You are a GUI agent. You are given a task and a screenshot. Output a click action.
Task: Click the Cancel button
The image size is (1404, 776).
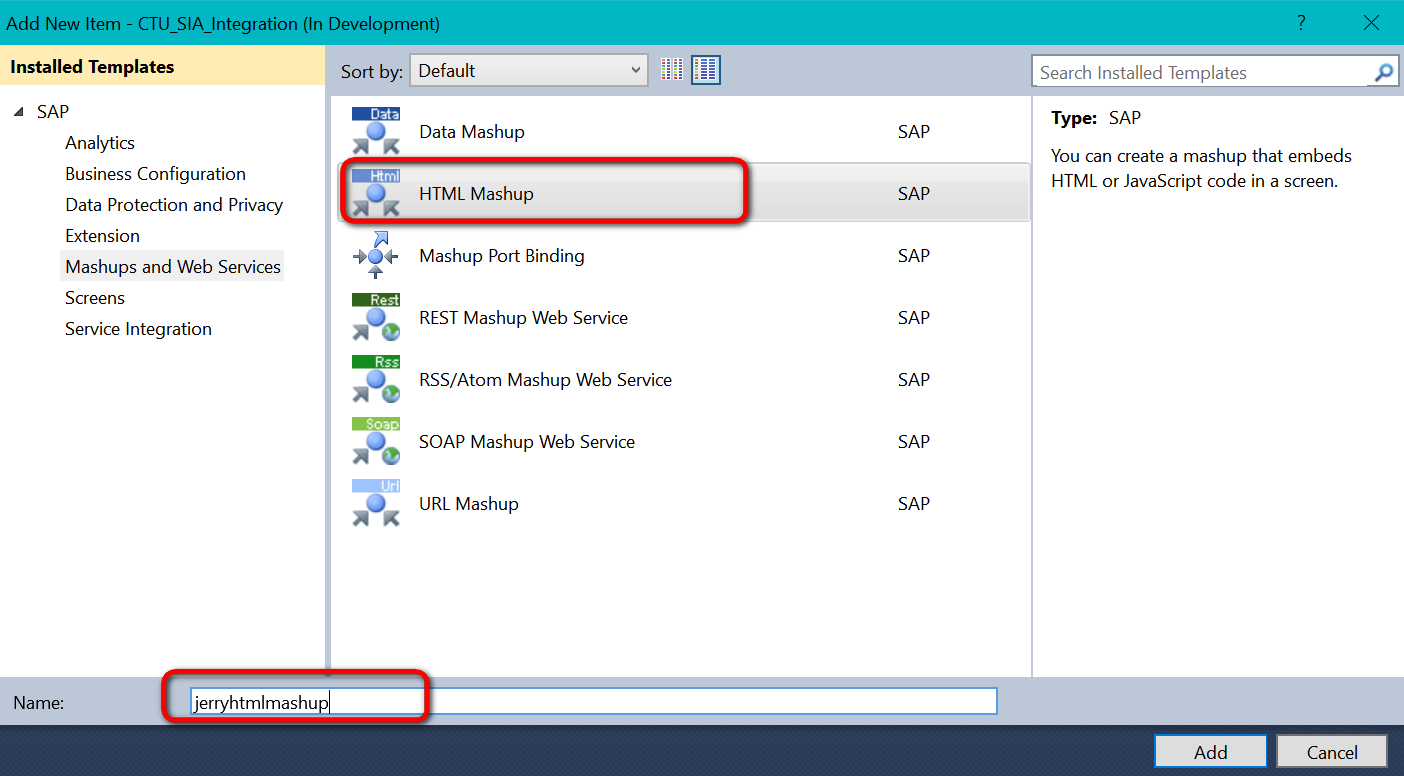(x=1332, y=752)
